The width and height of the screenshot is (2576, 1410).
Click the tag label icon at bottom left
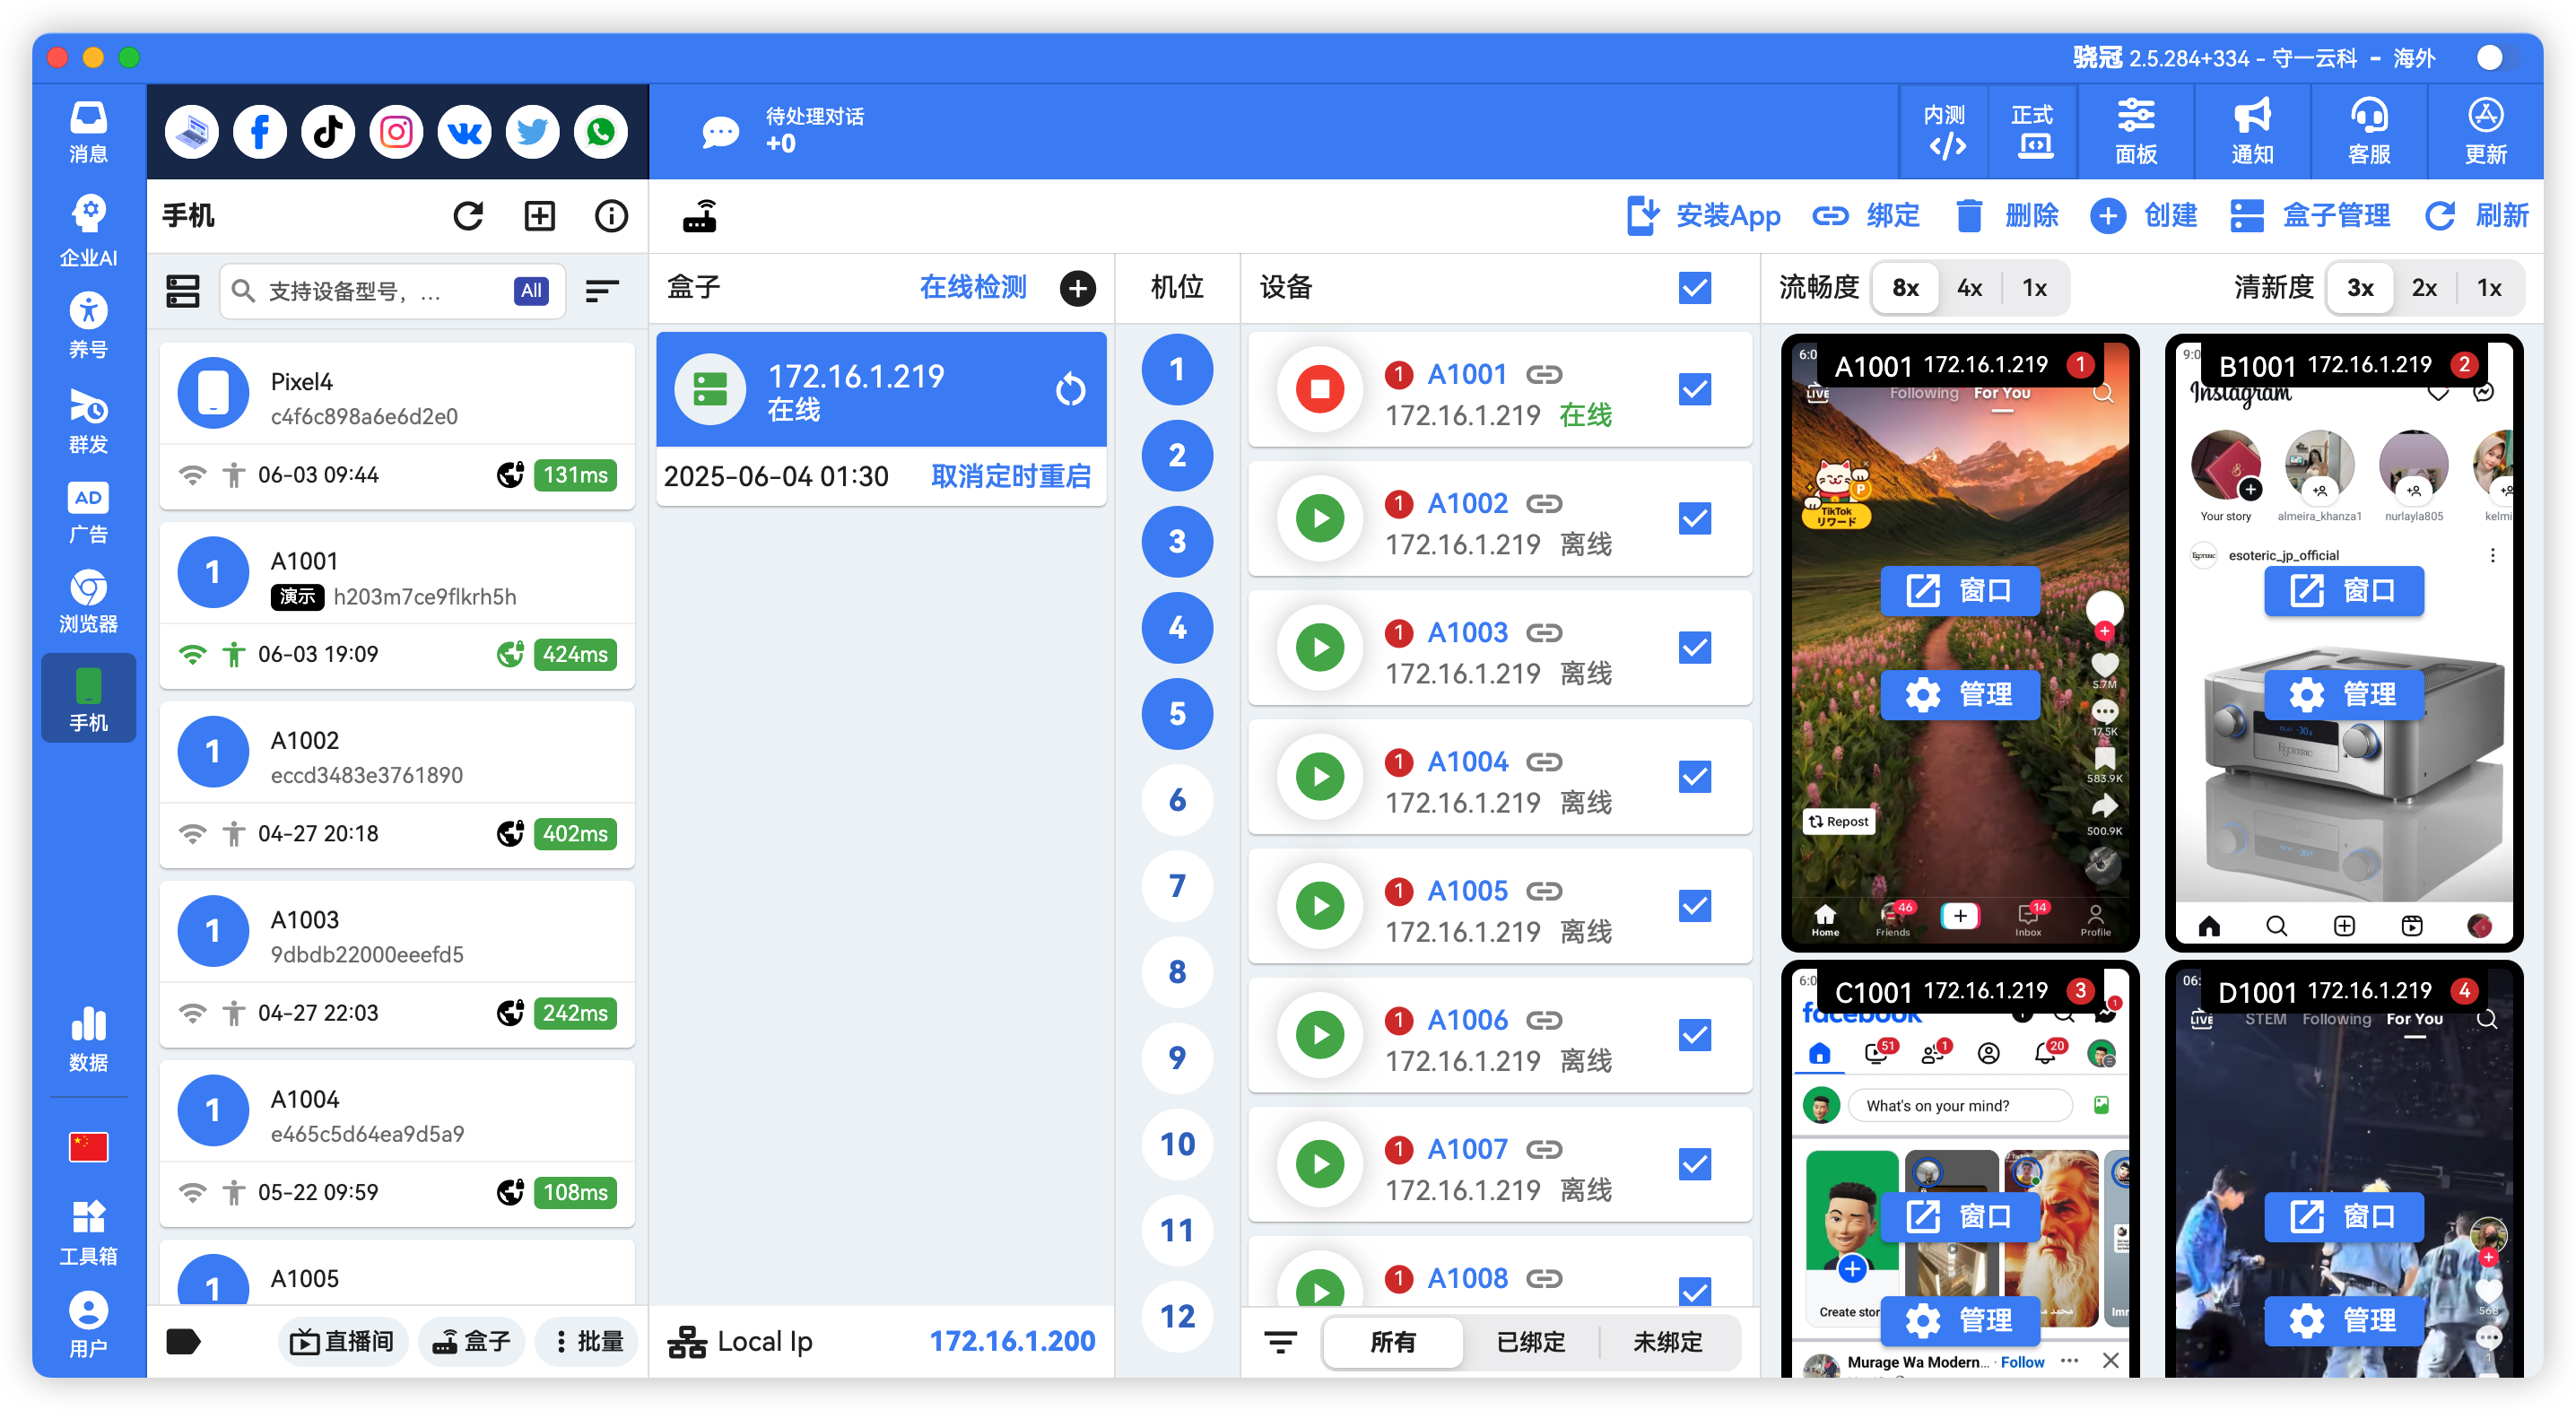183,1341
